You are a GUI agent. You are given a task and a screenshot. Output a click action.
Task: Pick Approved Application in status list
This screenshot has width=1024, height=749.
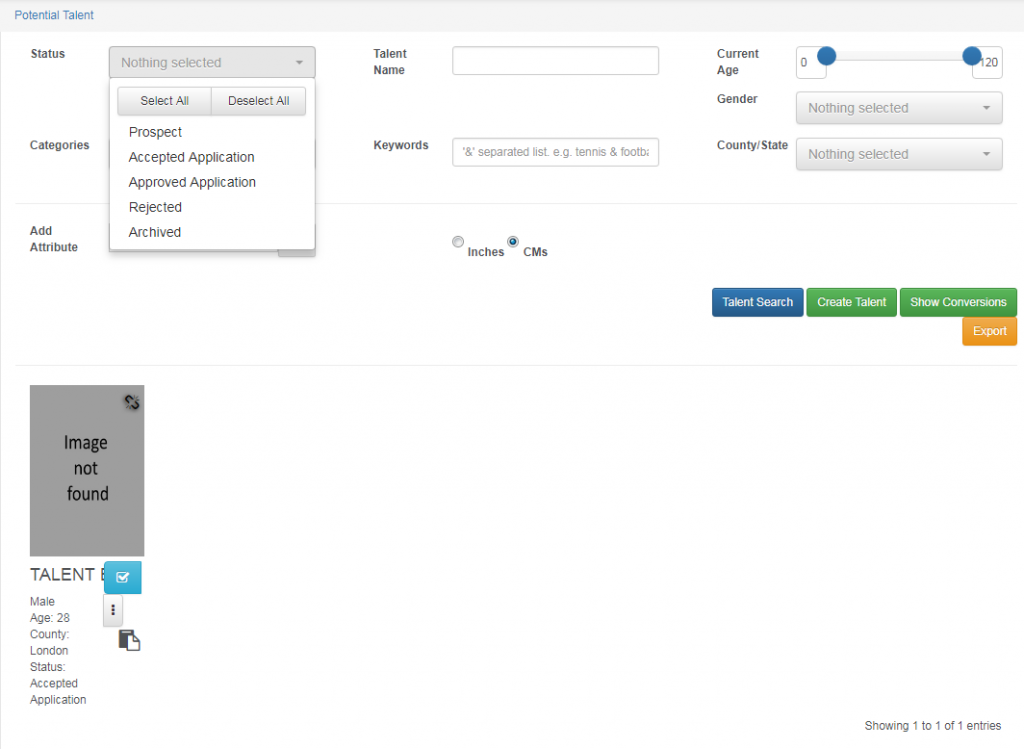point(192,182)
